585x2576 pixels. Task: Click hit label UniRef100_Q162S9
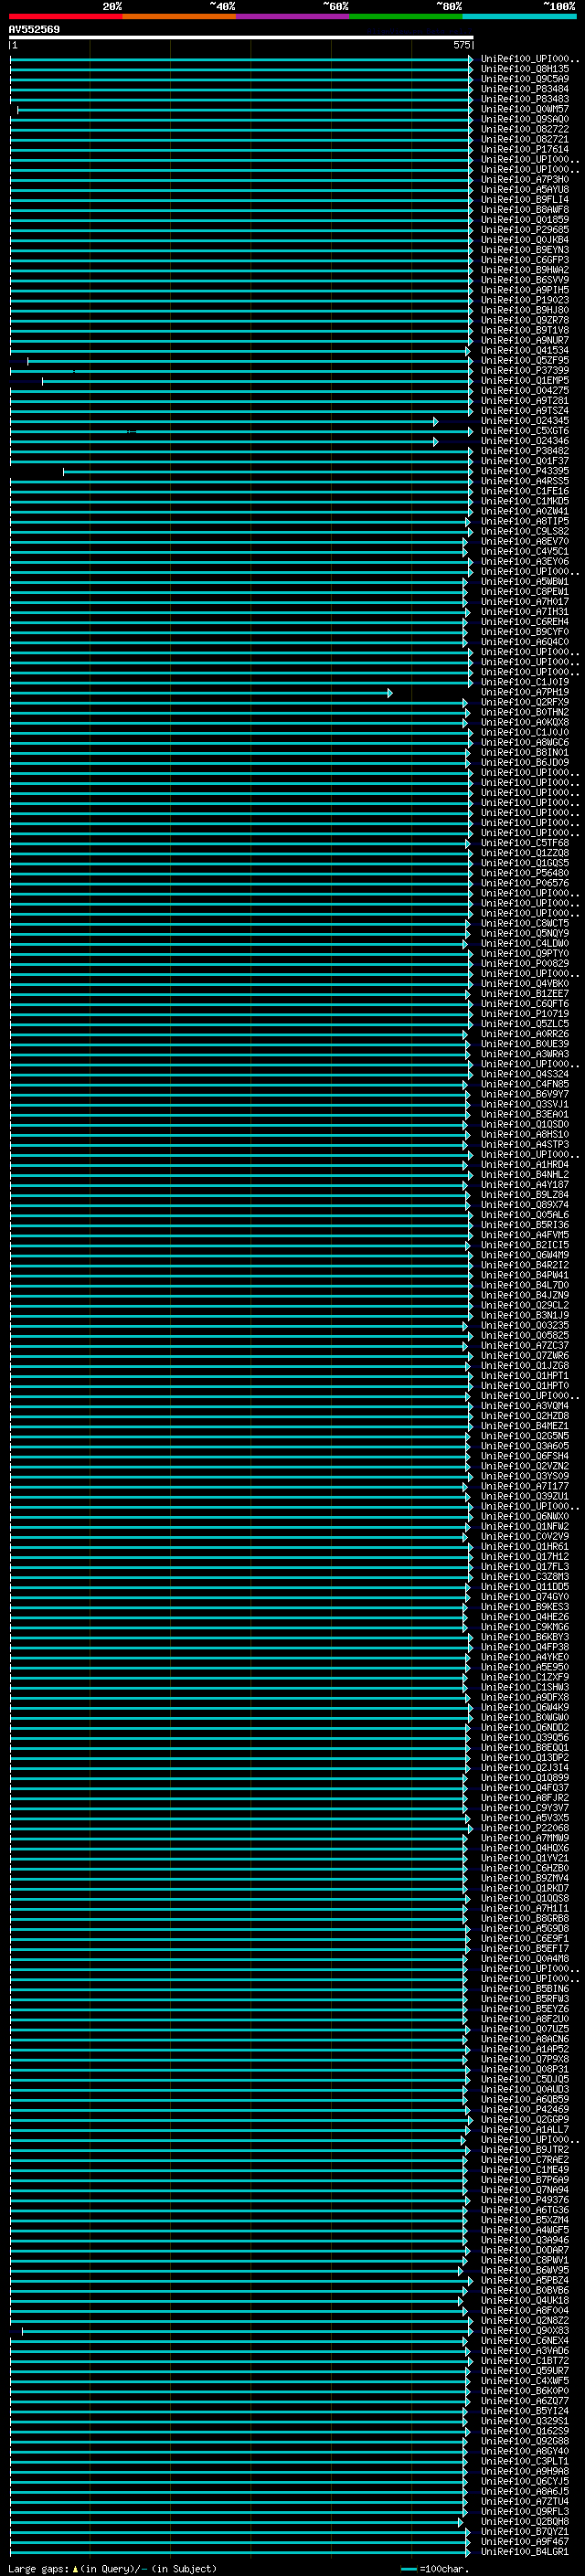click(x=525, y=2431)
